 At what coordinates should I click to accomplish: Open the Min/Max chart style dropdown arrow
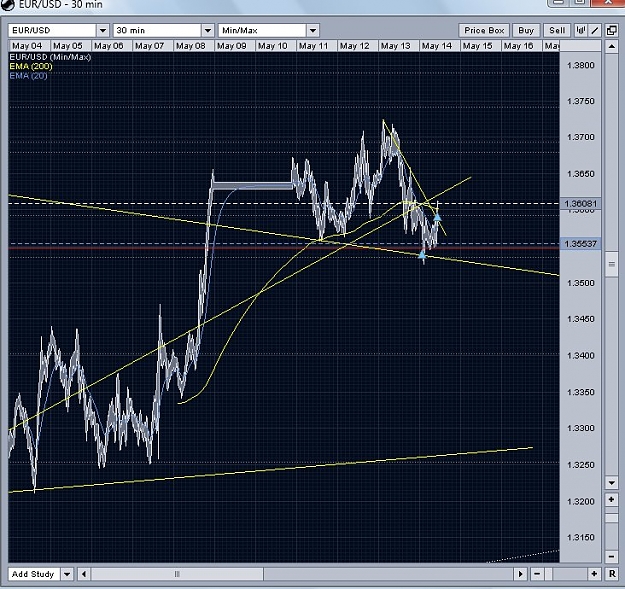[x=313, y=30]
